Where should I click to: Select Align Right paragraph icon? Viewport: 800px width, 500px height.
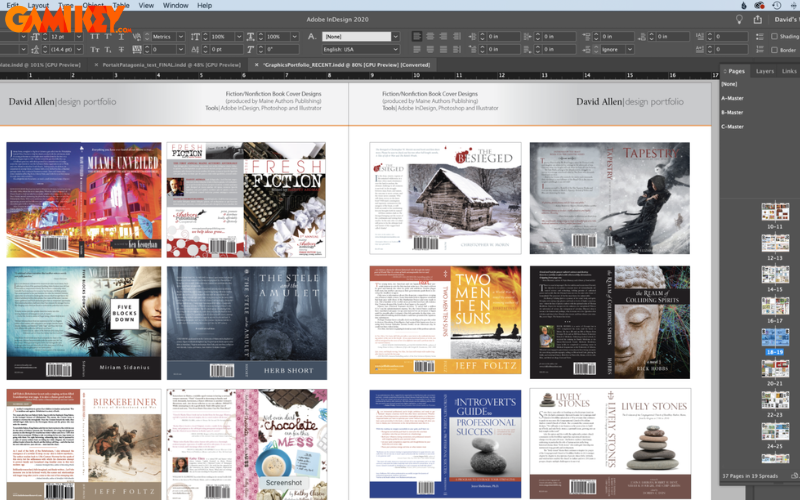coord(443,36)
